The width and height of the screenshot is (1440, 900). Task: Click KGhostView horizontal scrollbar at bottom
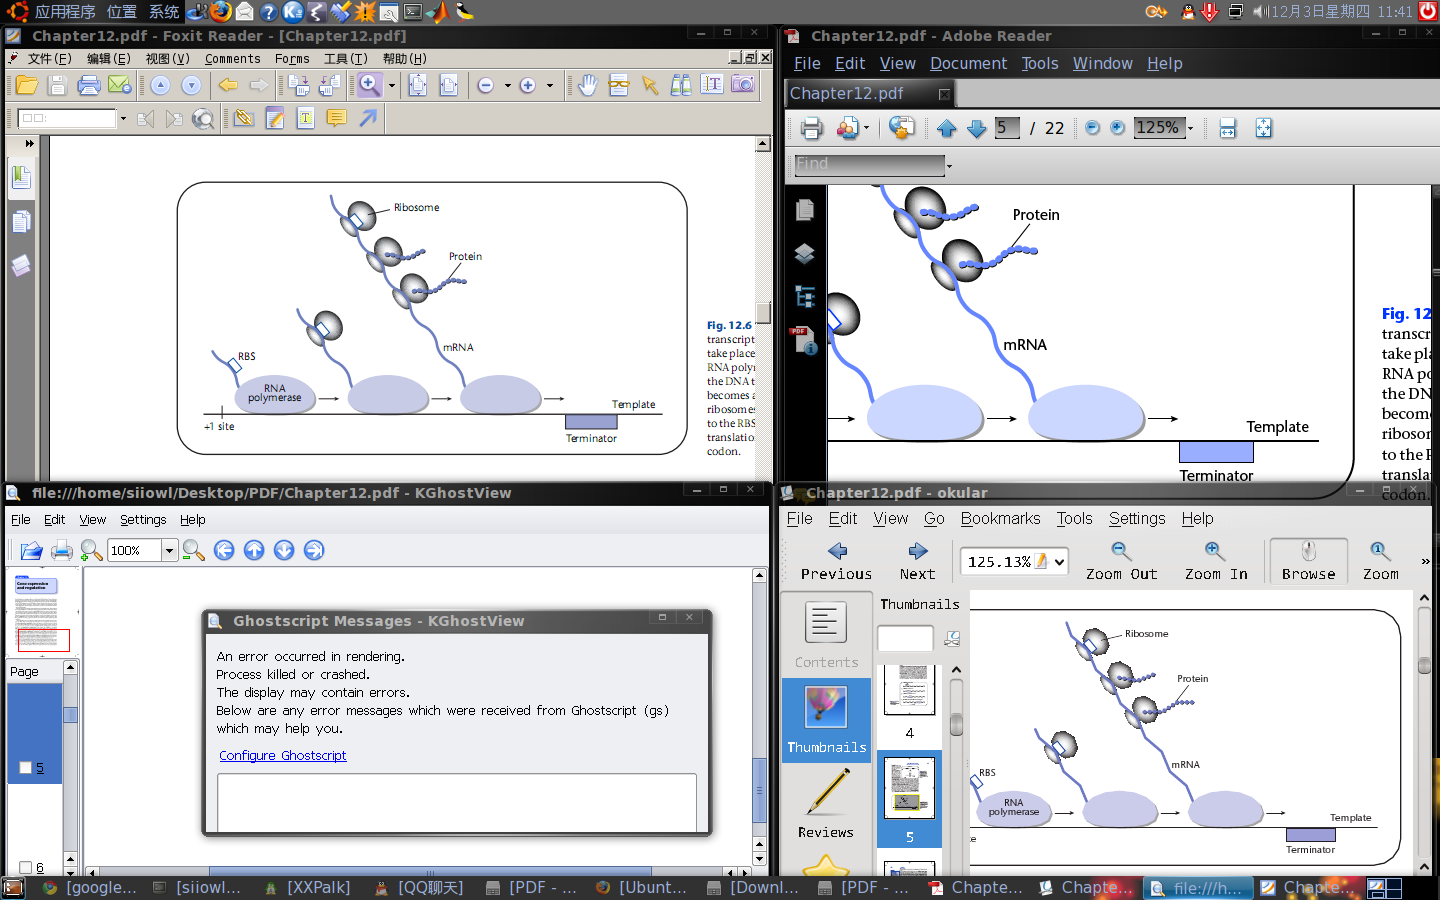coord(430,872)
